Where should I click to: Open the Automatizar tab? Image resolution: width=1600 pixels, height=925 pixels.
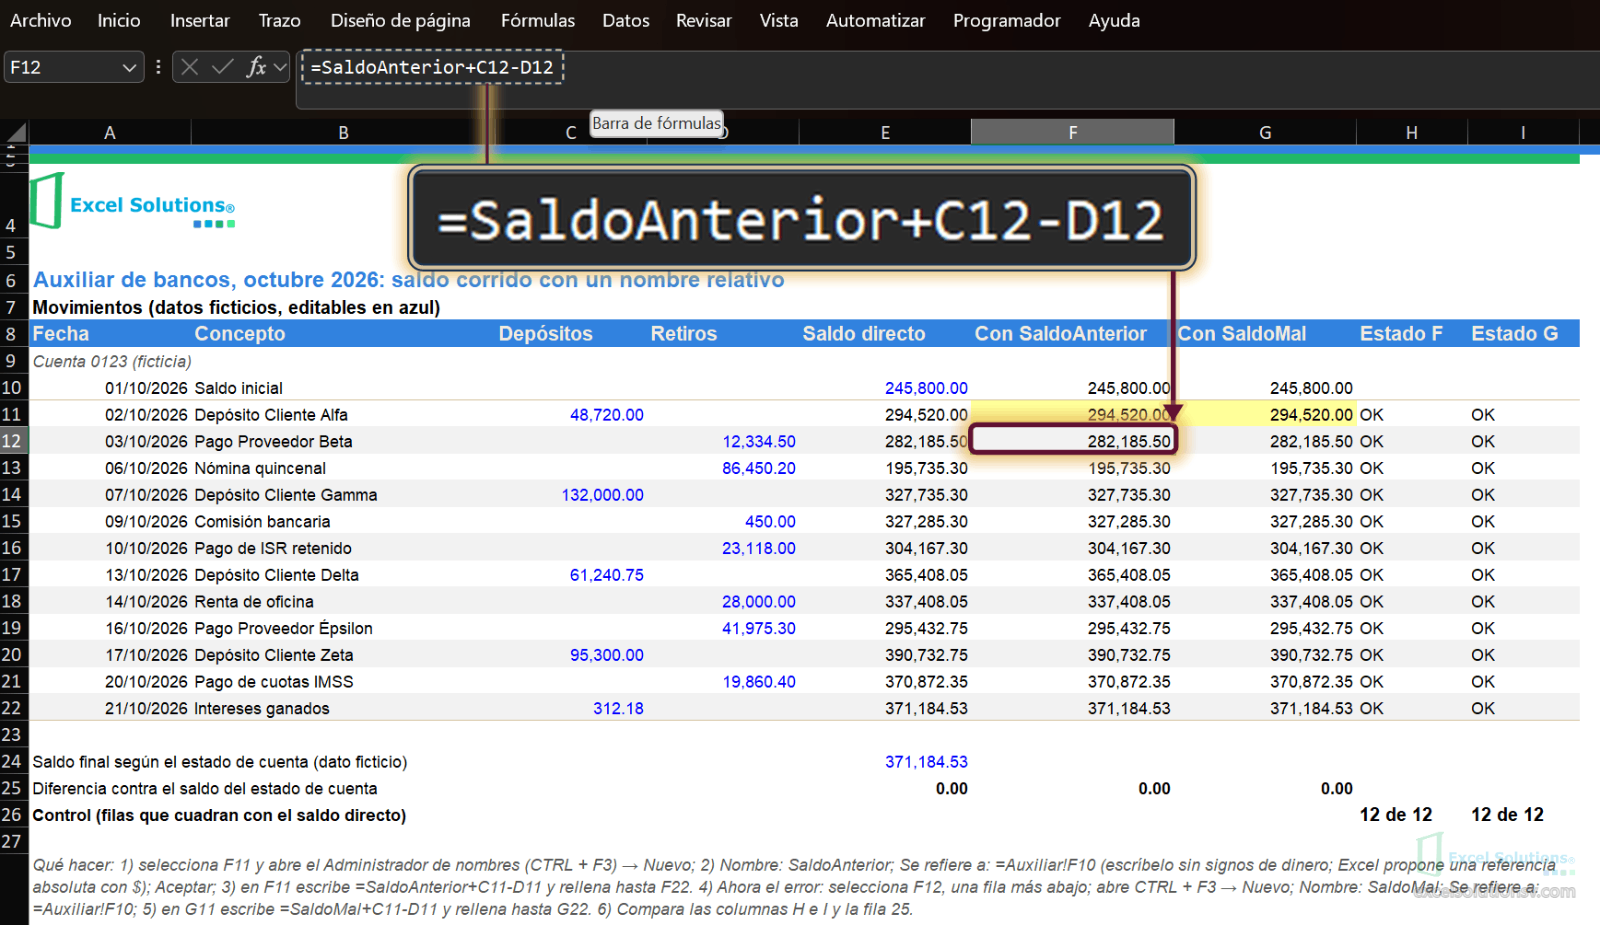point(876,20)
